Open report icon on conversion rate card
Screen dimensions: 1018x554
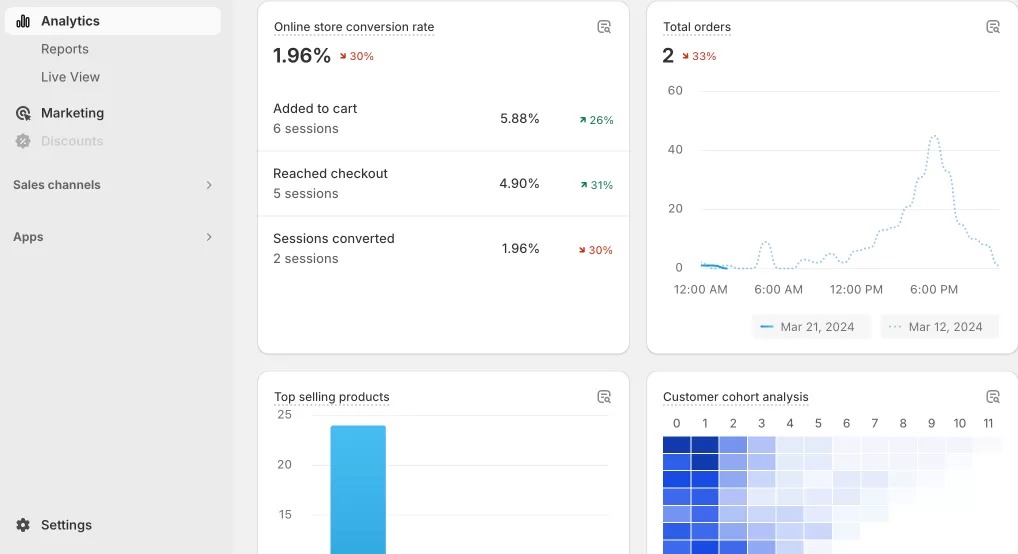[x=604, y=27]
